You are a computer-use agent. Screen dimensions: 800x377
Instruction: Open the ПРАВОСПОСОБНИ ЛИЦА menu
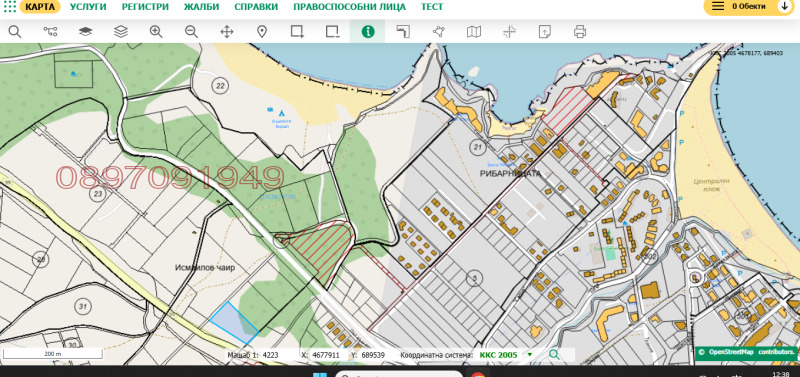point(349,7)
